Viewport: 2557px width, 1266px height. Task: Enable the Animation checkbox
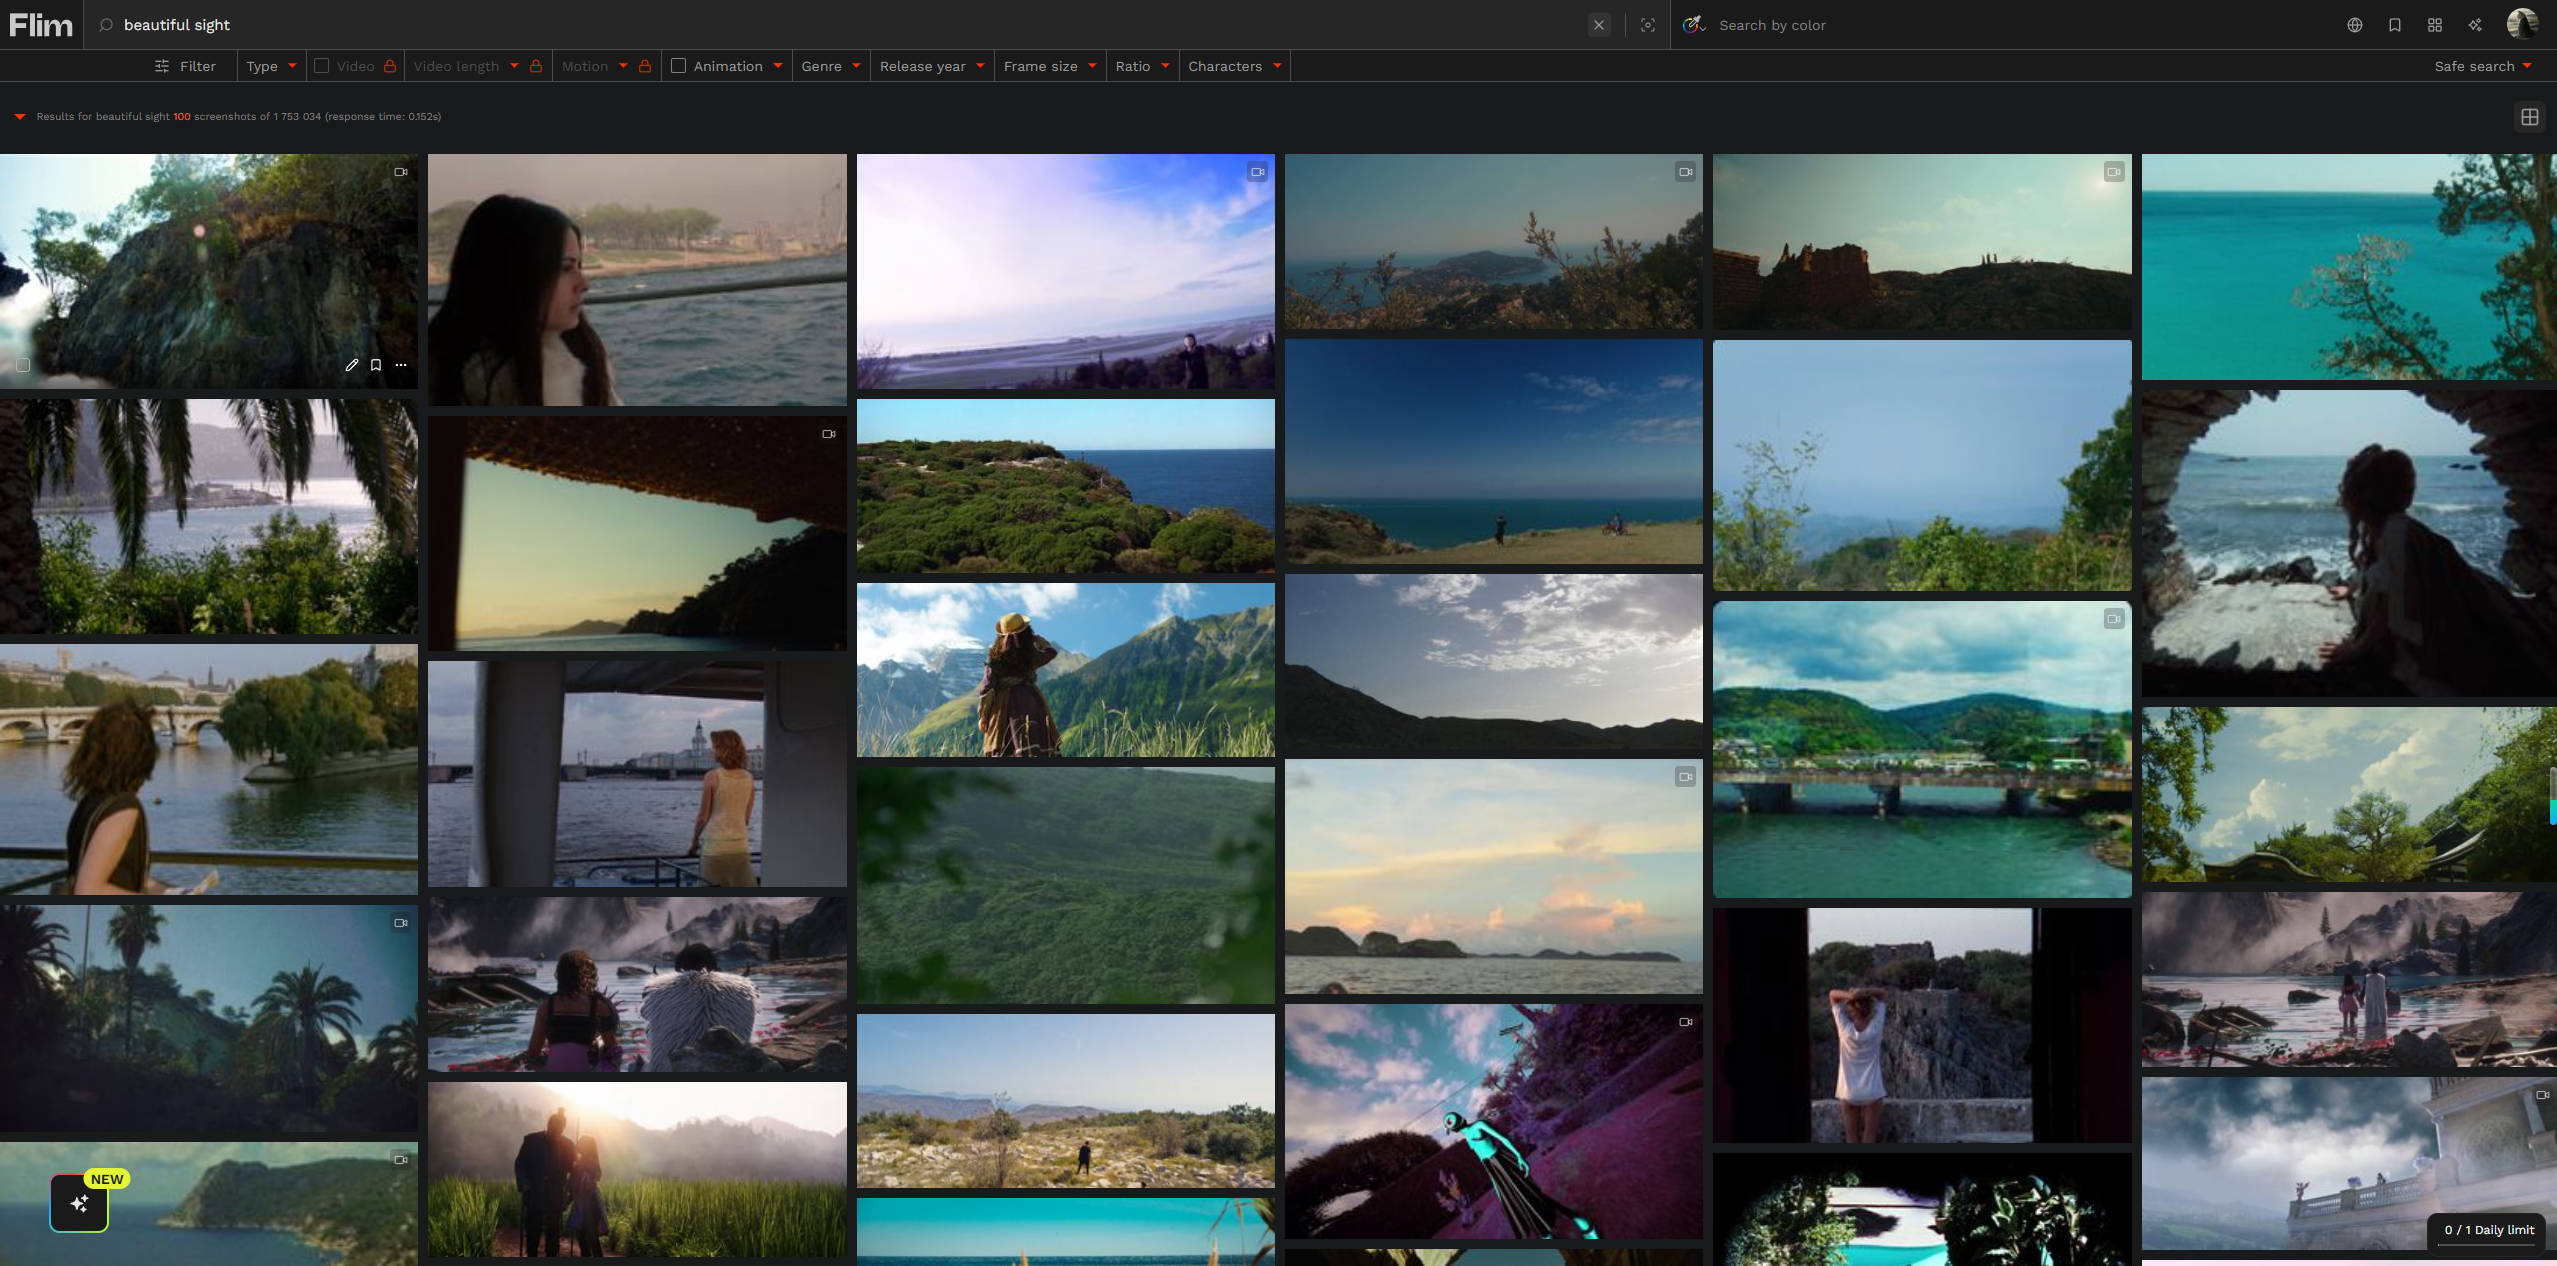[678, 66]
